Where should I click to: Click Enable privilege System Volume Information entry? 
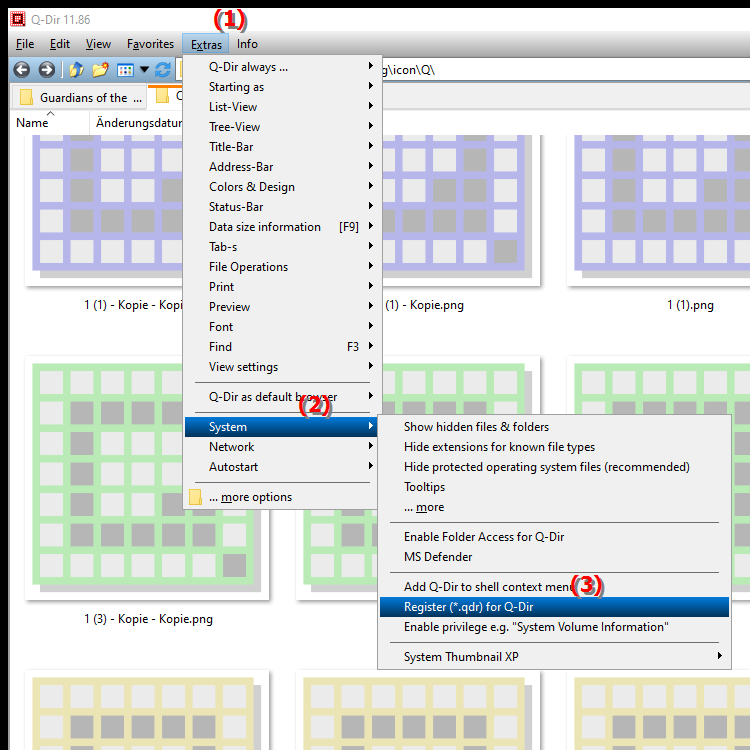(x=554, y=627)
